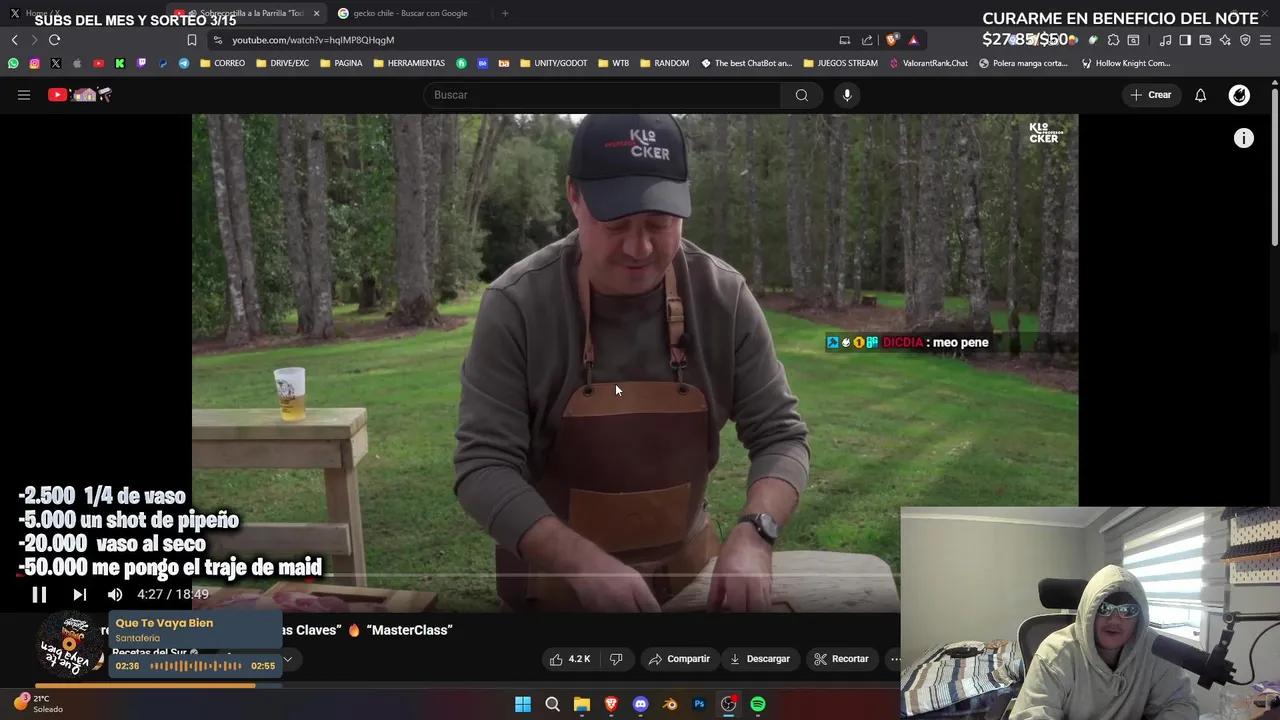Download the video with Descargar
The width and height of the screenshot is (1280, 720).
(x=760, y=659)
